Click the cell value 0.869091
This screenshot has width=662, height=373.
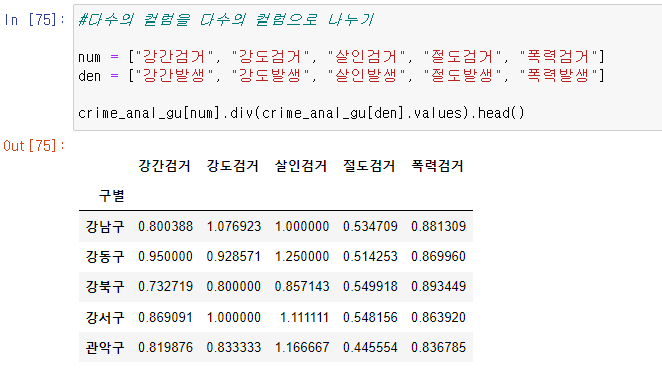166,317
